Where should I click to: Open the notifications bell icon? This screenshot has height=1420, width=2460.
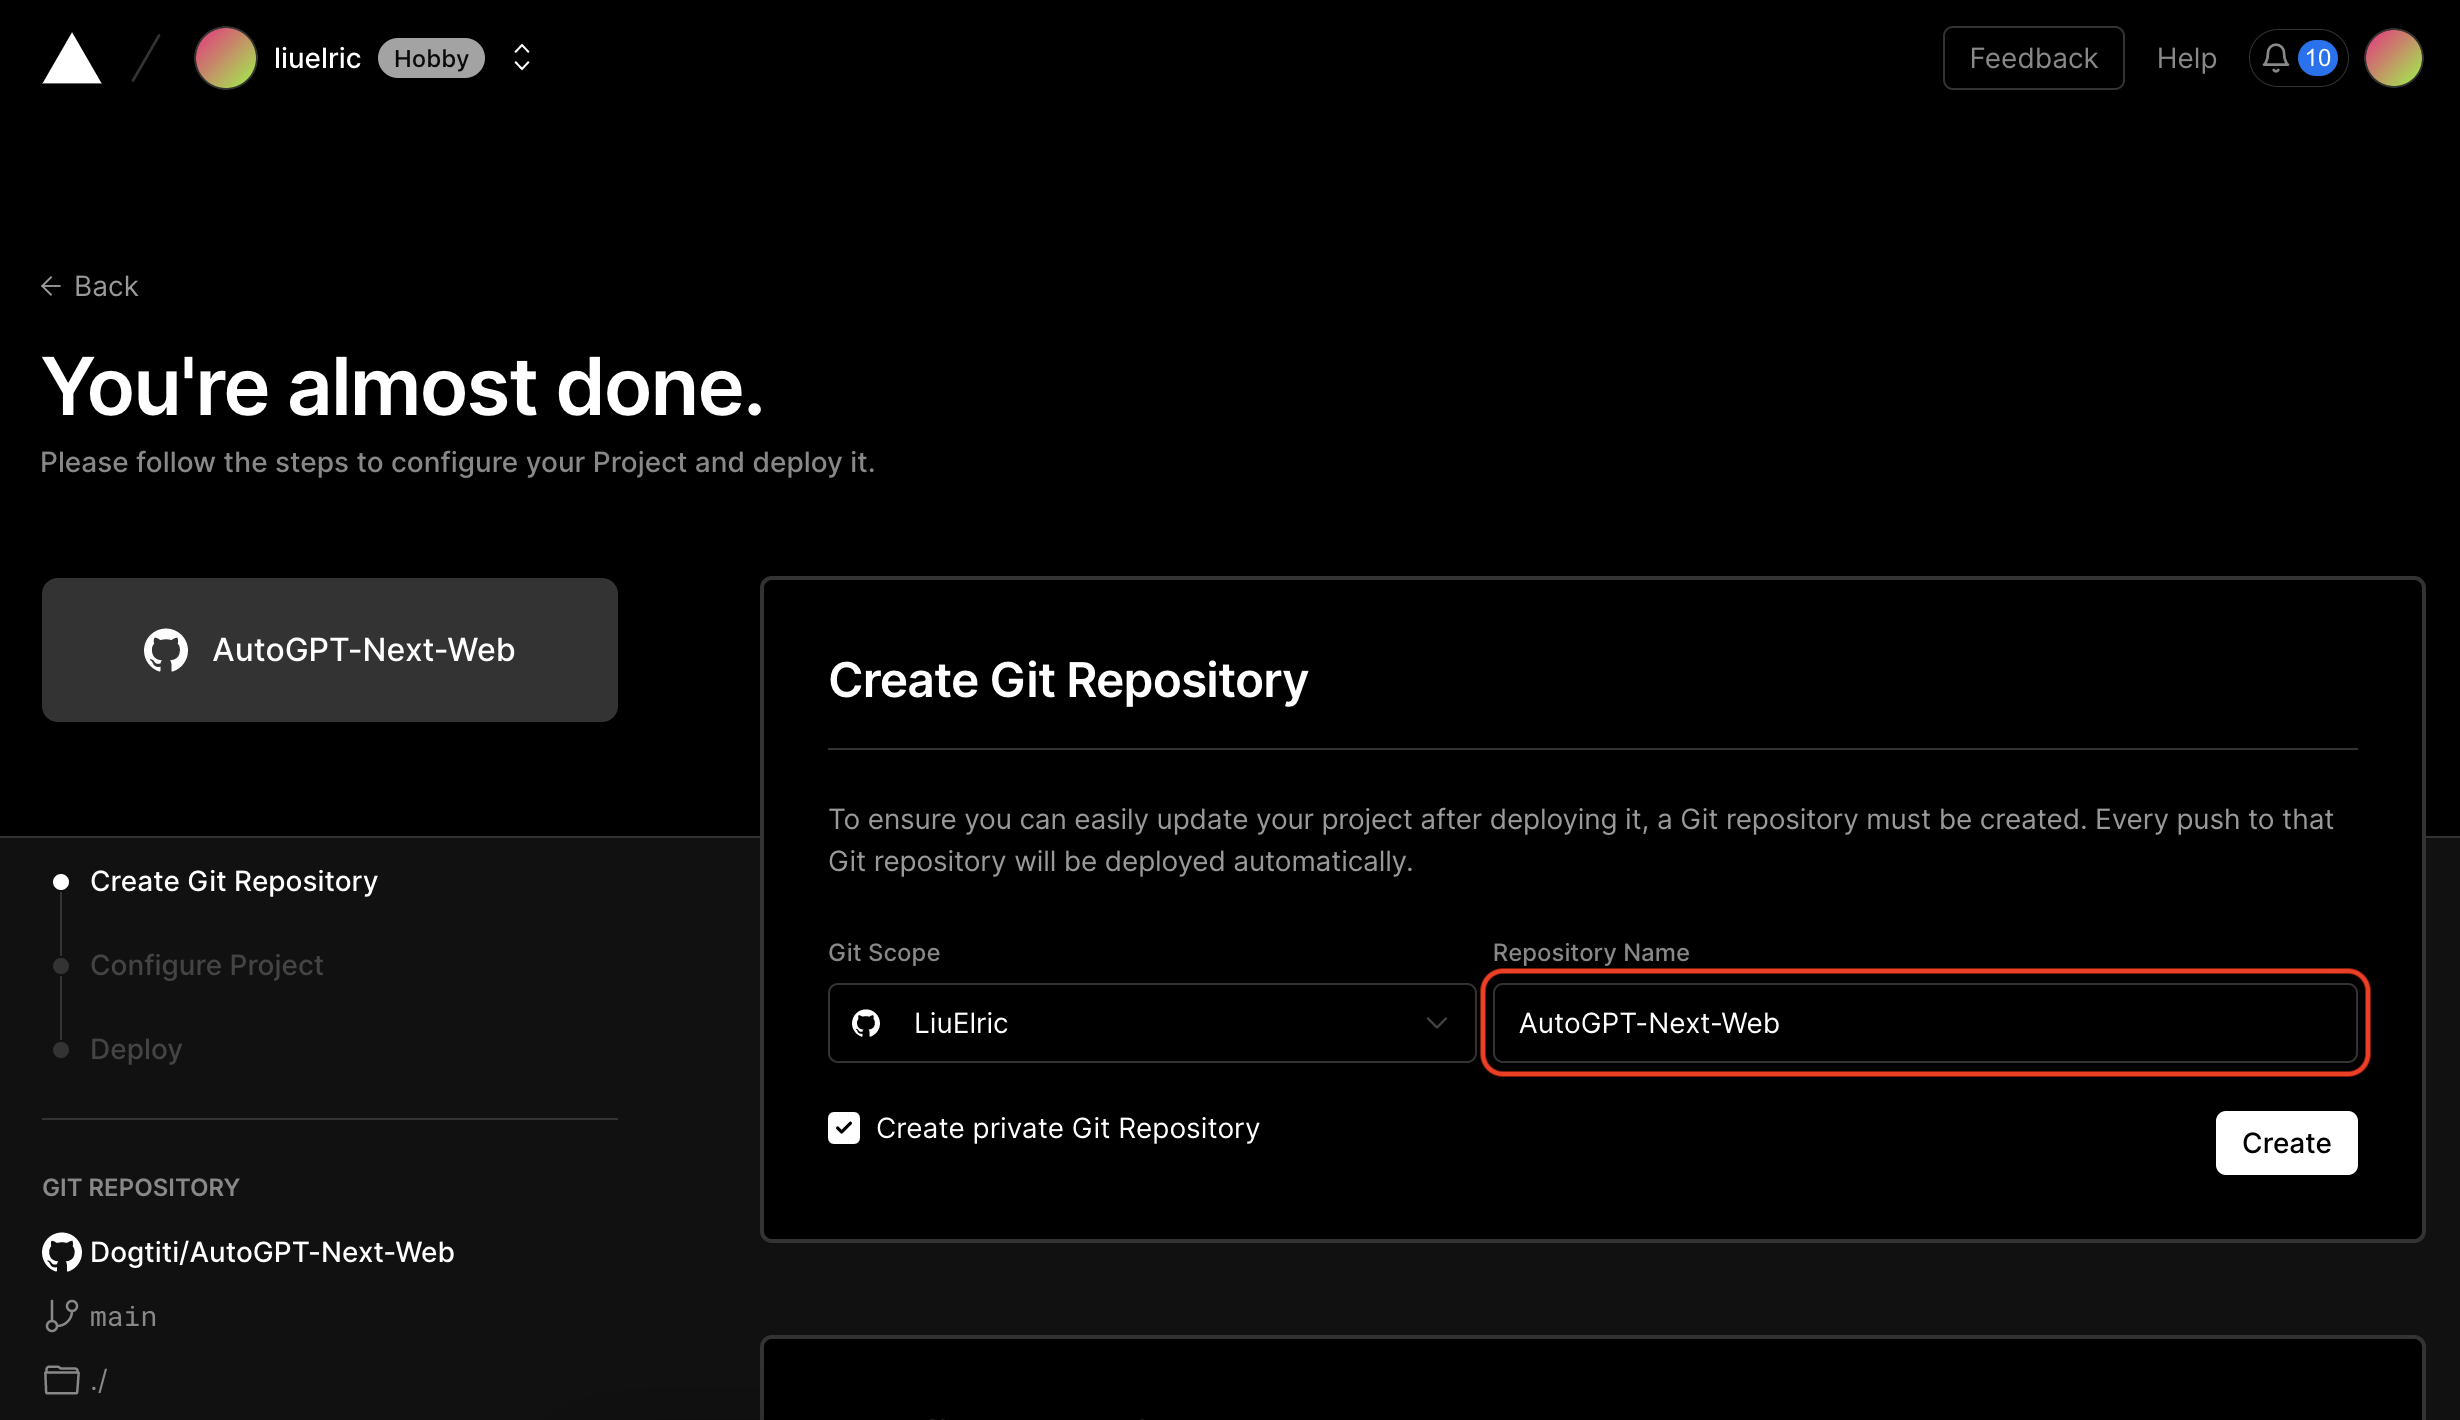point(2276,58)
